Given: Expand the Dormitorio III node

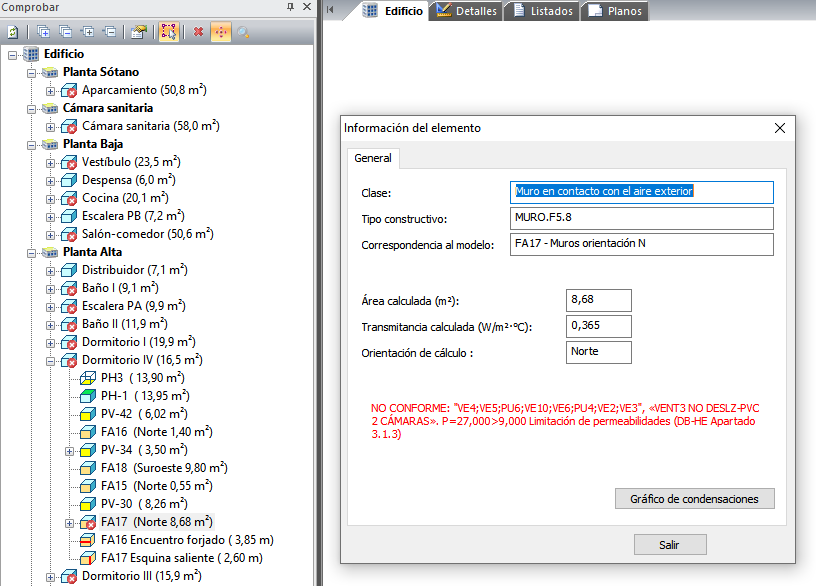Looking at the screenshot, I should click(x=50, y=577).
